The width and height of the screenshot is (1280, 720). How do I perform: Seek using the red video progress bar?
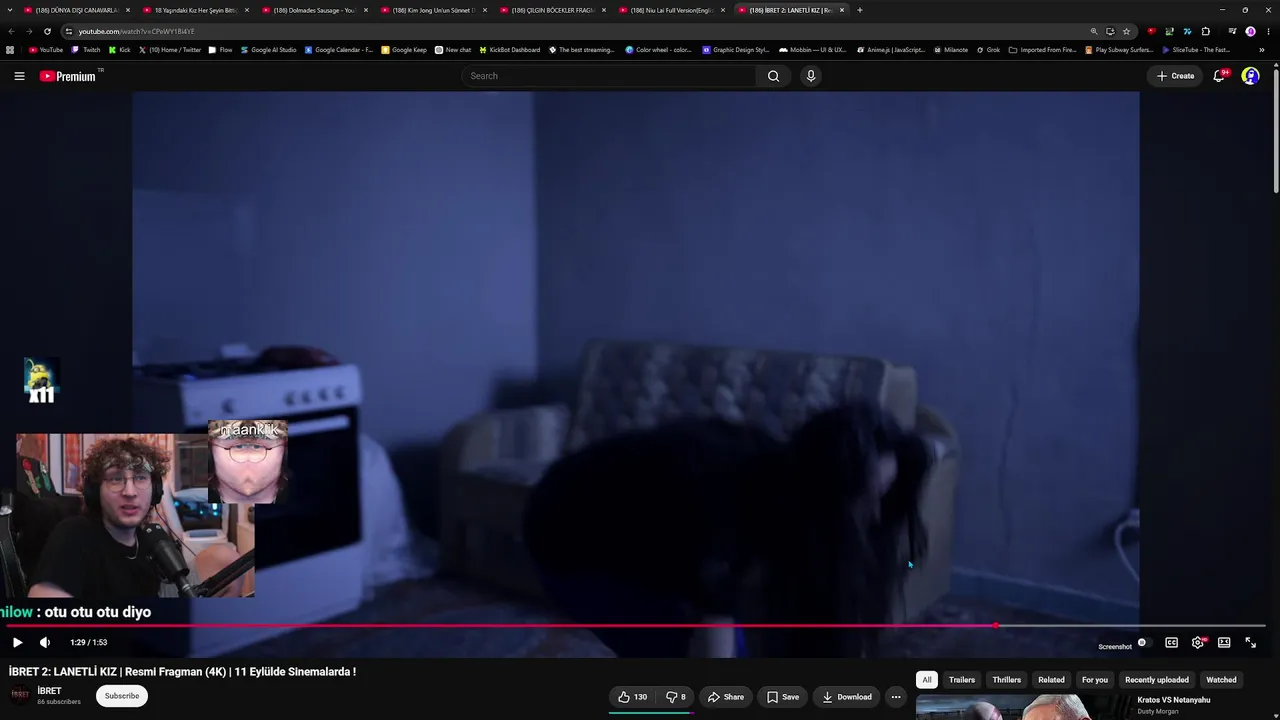pos(637,626)
